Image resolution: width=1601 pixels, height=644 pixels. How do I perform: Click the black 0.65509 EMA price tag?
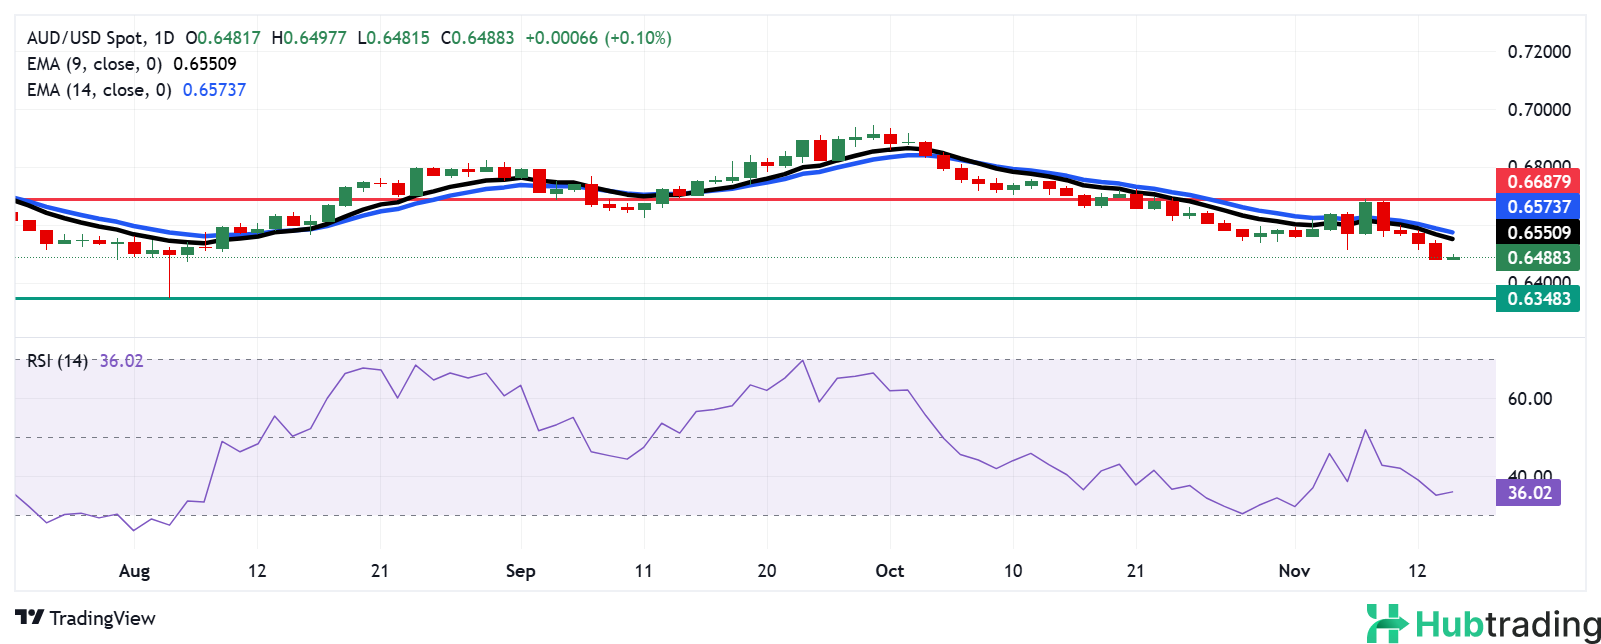click(1538, 233)
